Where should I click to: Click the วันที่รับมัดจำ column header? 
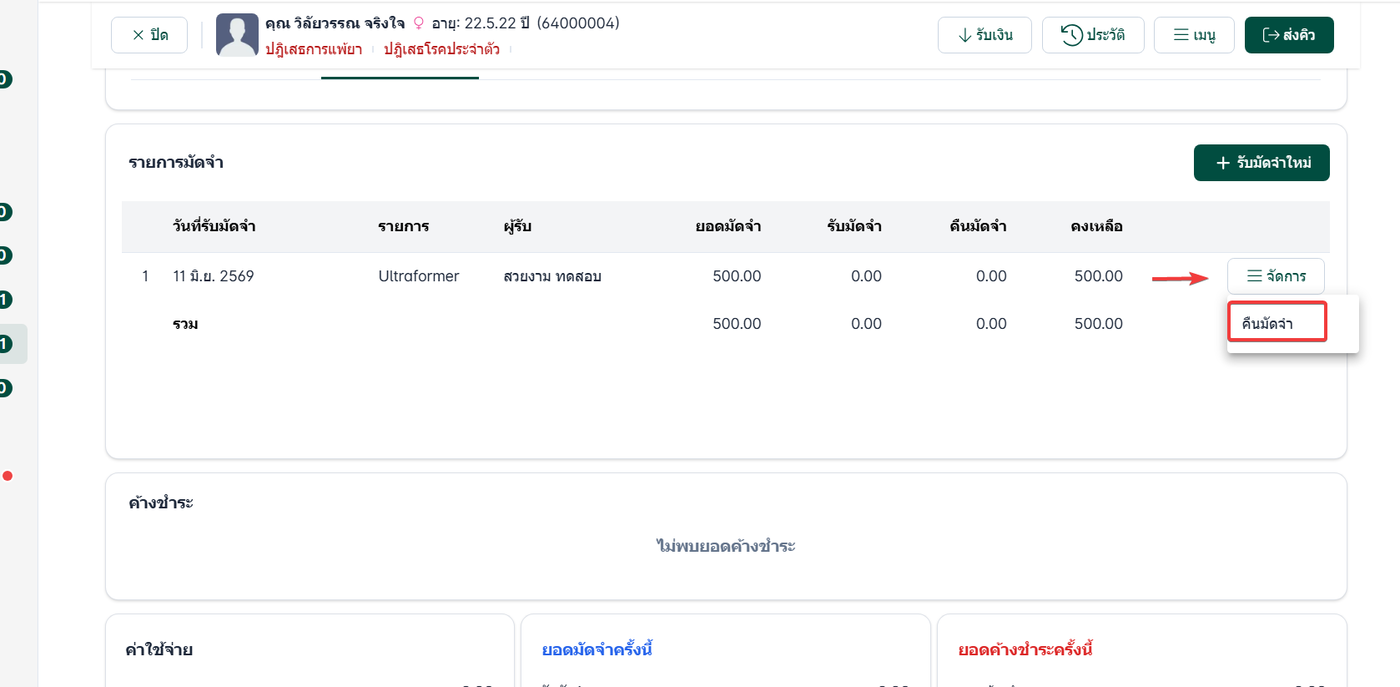coord(214,226)
